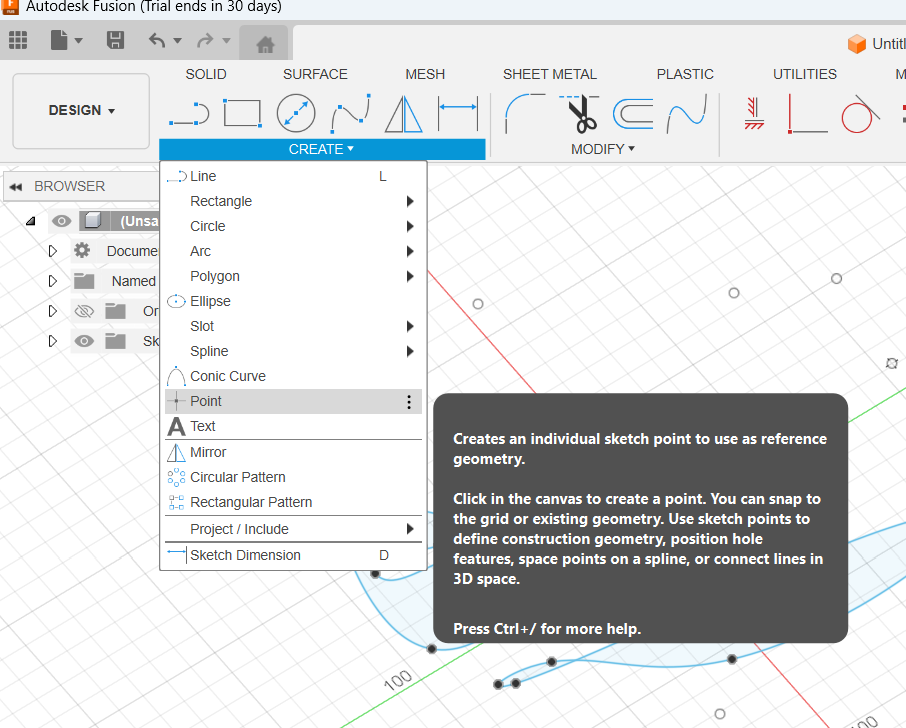906x728 pixels.
Task: Choose Mirror from the Create menu
Action: pyautogui.click(x=294, y=452)
